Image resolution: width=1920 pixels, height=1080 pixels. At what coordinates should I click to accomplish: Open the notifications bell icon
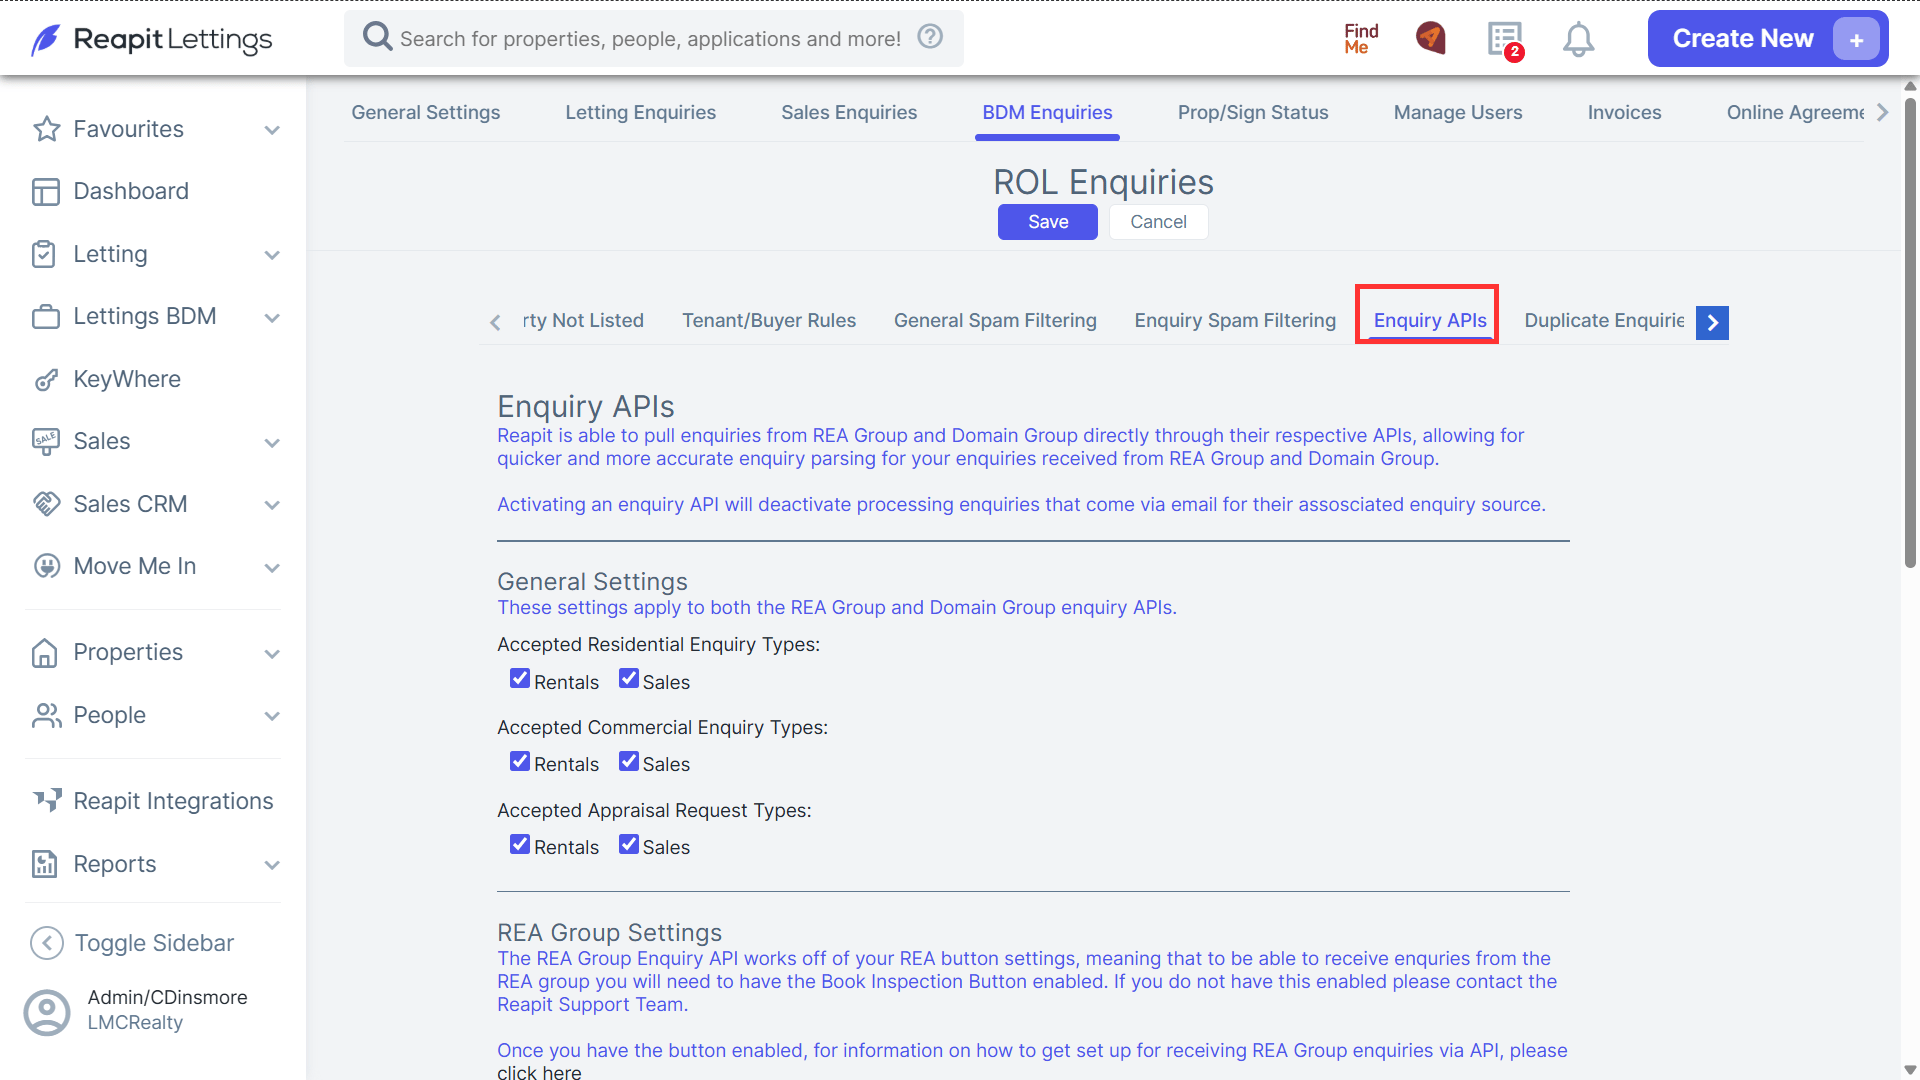(1578, 39)
